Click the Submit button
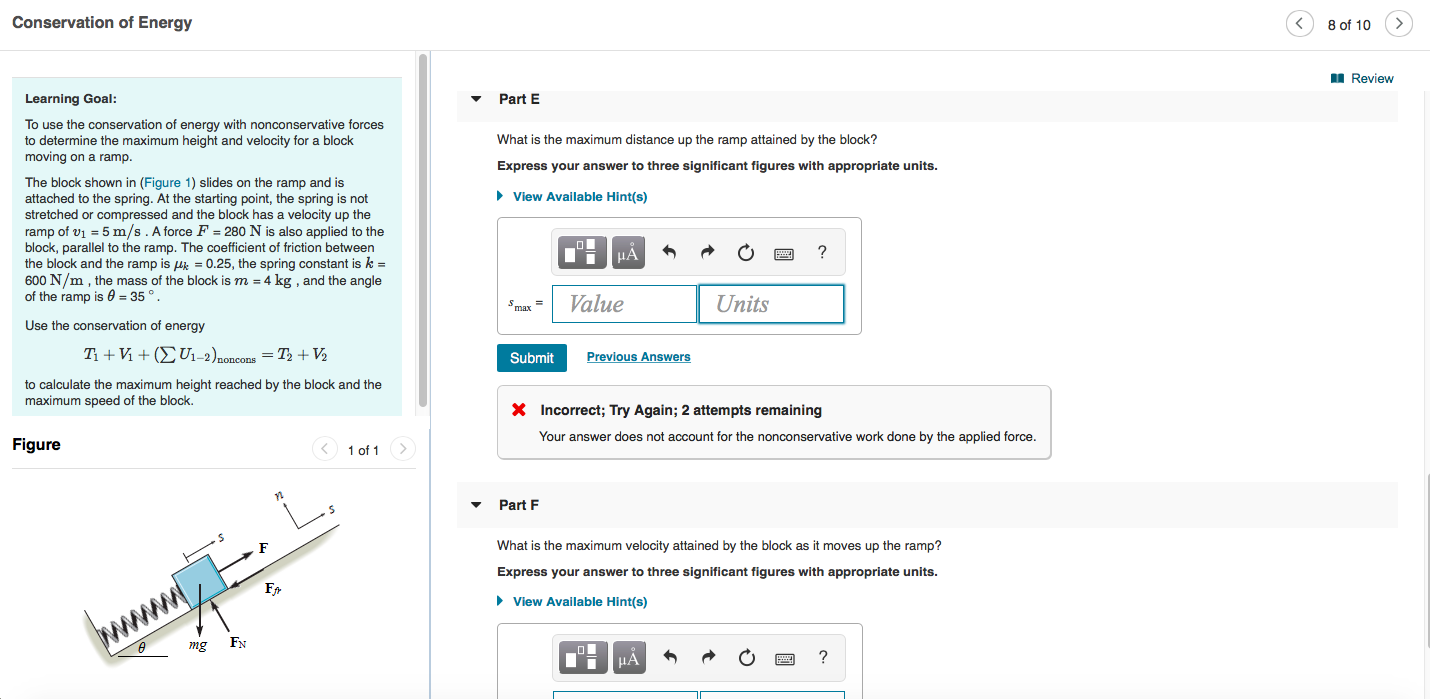This screenshot has width=1430, height=699. [531, 357]
